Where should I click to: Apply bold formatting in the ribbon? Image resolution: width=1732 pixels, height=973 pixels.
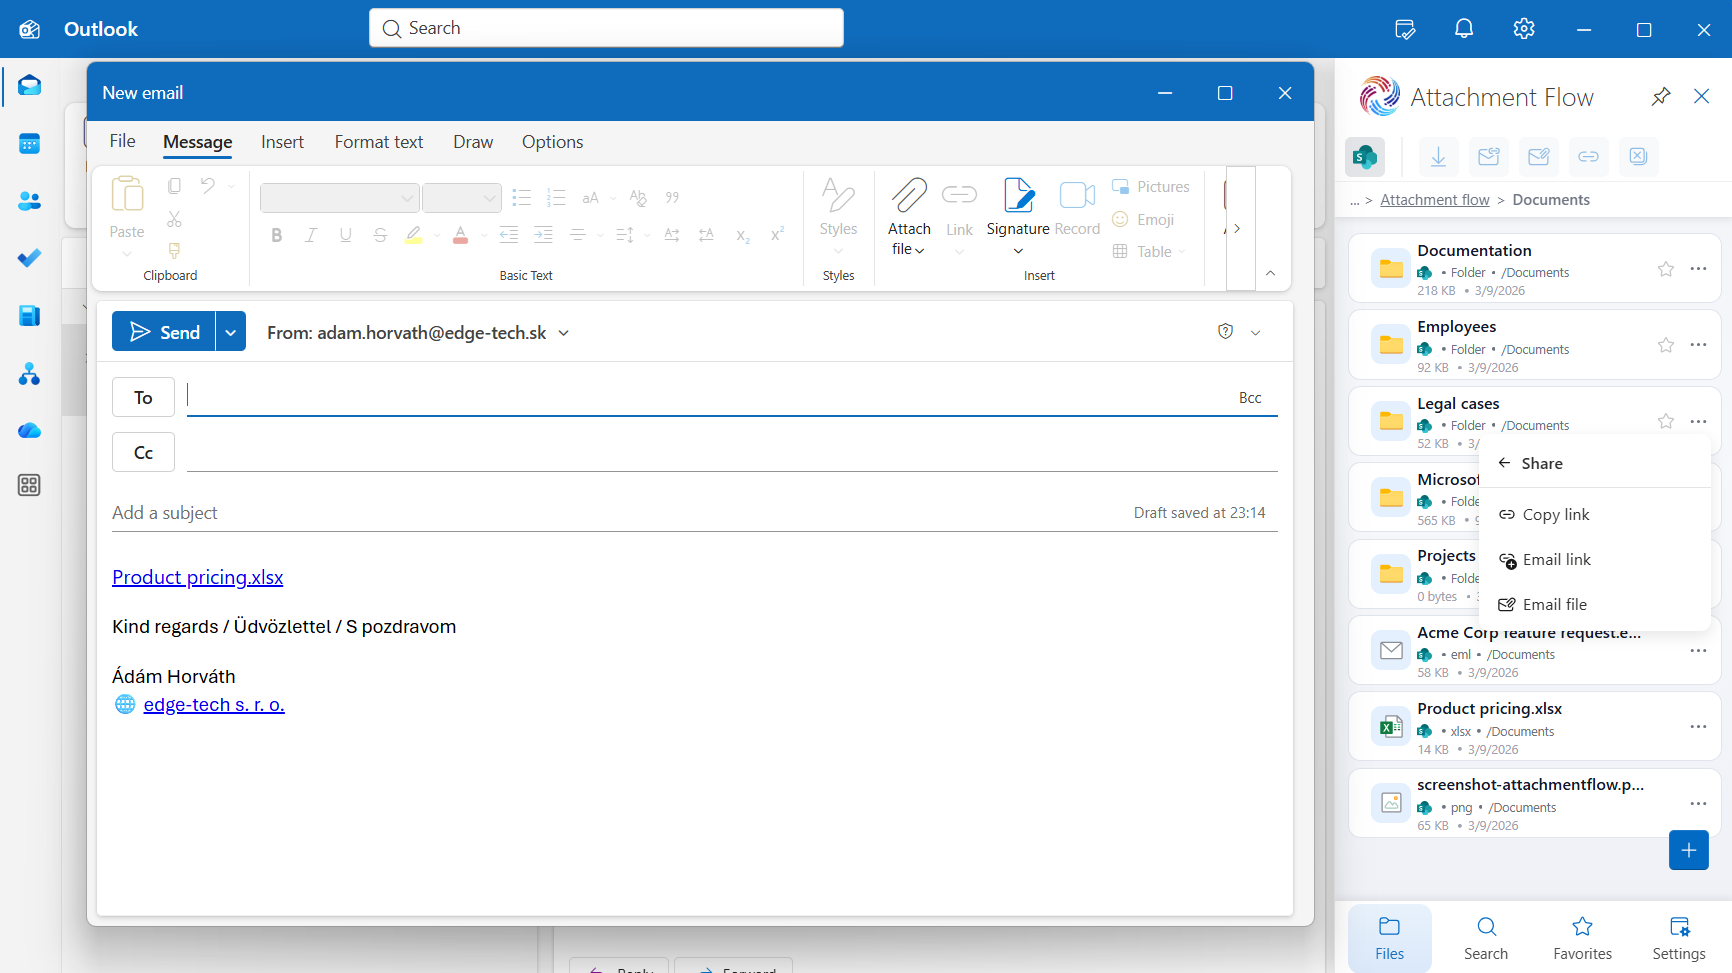pos(277,235)
